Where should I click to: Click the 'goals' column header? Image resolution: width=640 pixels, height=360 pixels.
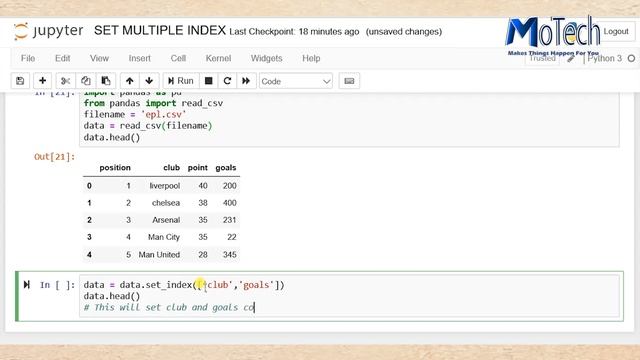(x=226, y=168)
